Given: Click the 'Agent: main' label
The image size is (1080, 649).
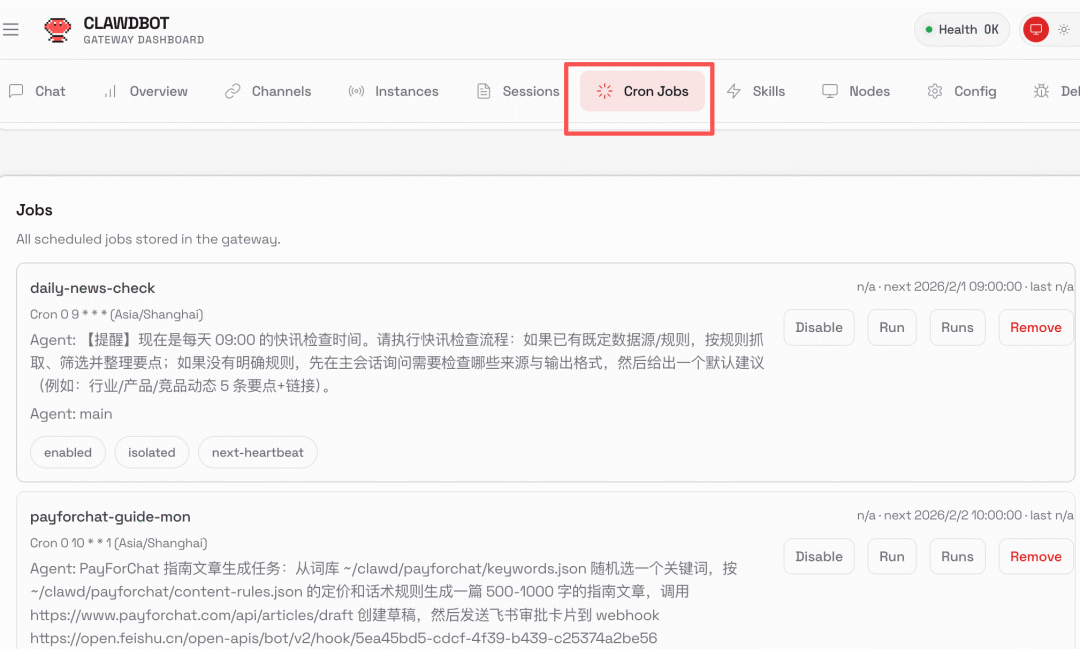Looking at the screenshot, I should pyautogui.click(x=71, y=414).
